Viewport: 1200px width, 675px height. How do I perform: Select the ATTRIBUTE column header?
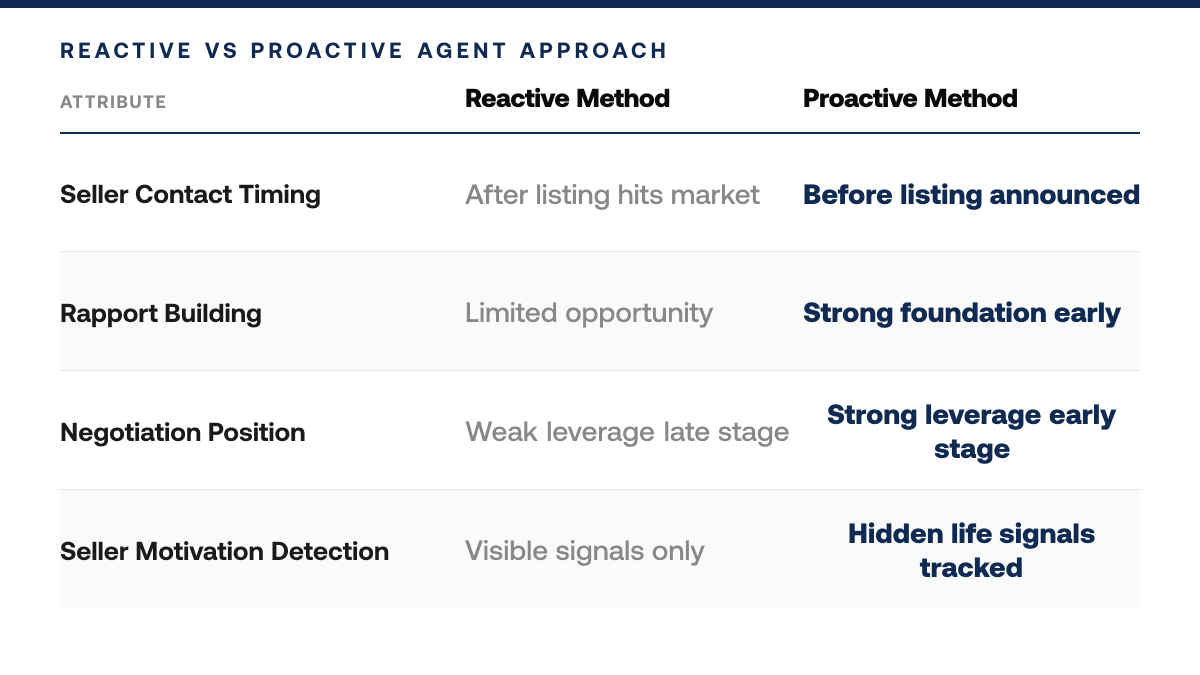point(113,102)
